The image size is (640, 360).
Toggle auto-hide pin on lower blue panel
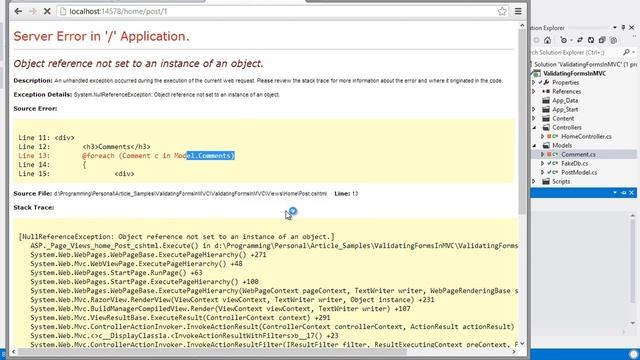click(x=623, y=193)
